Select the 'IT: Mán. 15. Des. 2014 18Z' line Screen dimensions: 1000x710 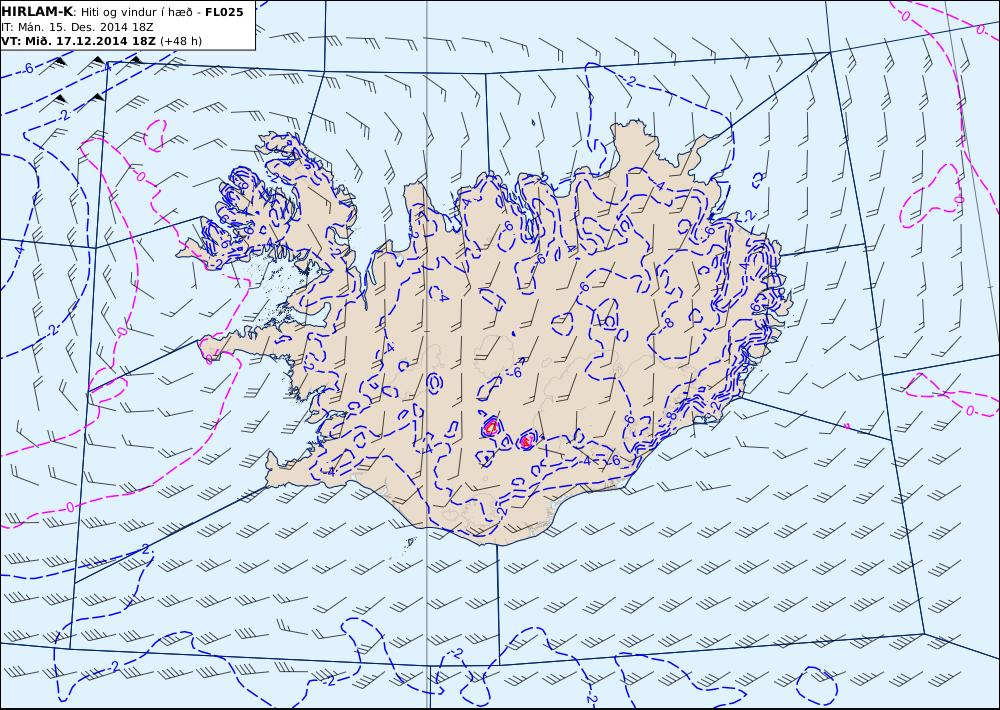click(x=77, y=27)
